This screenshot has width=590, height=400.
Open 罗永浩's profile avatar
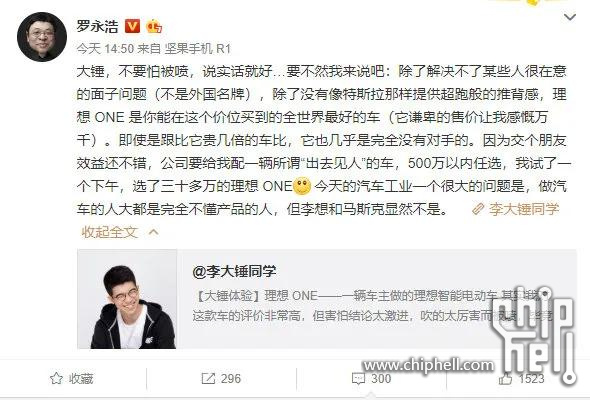pyautogui.click(x=42, y=37)
